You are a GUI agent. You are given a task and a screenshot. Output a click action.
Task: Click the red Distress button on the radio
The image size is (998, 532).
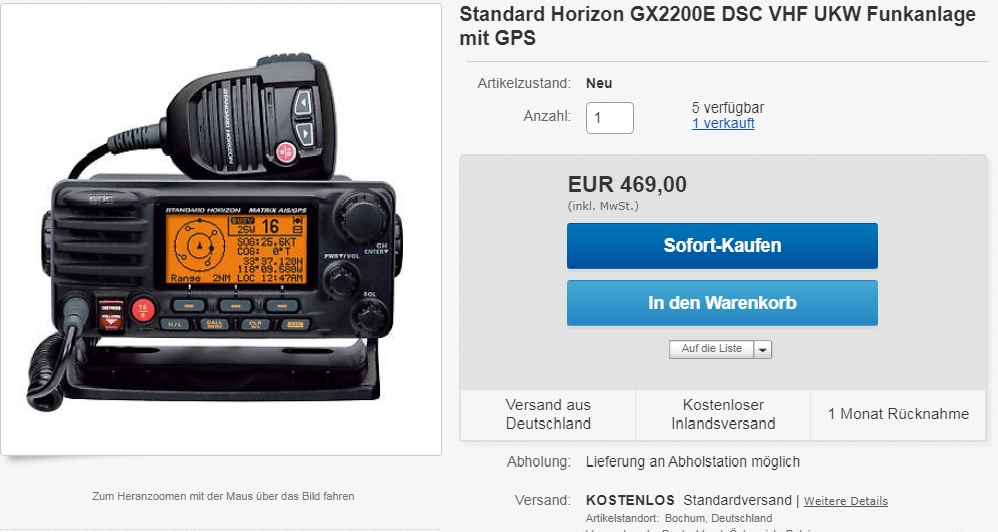click(111, 314)
